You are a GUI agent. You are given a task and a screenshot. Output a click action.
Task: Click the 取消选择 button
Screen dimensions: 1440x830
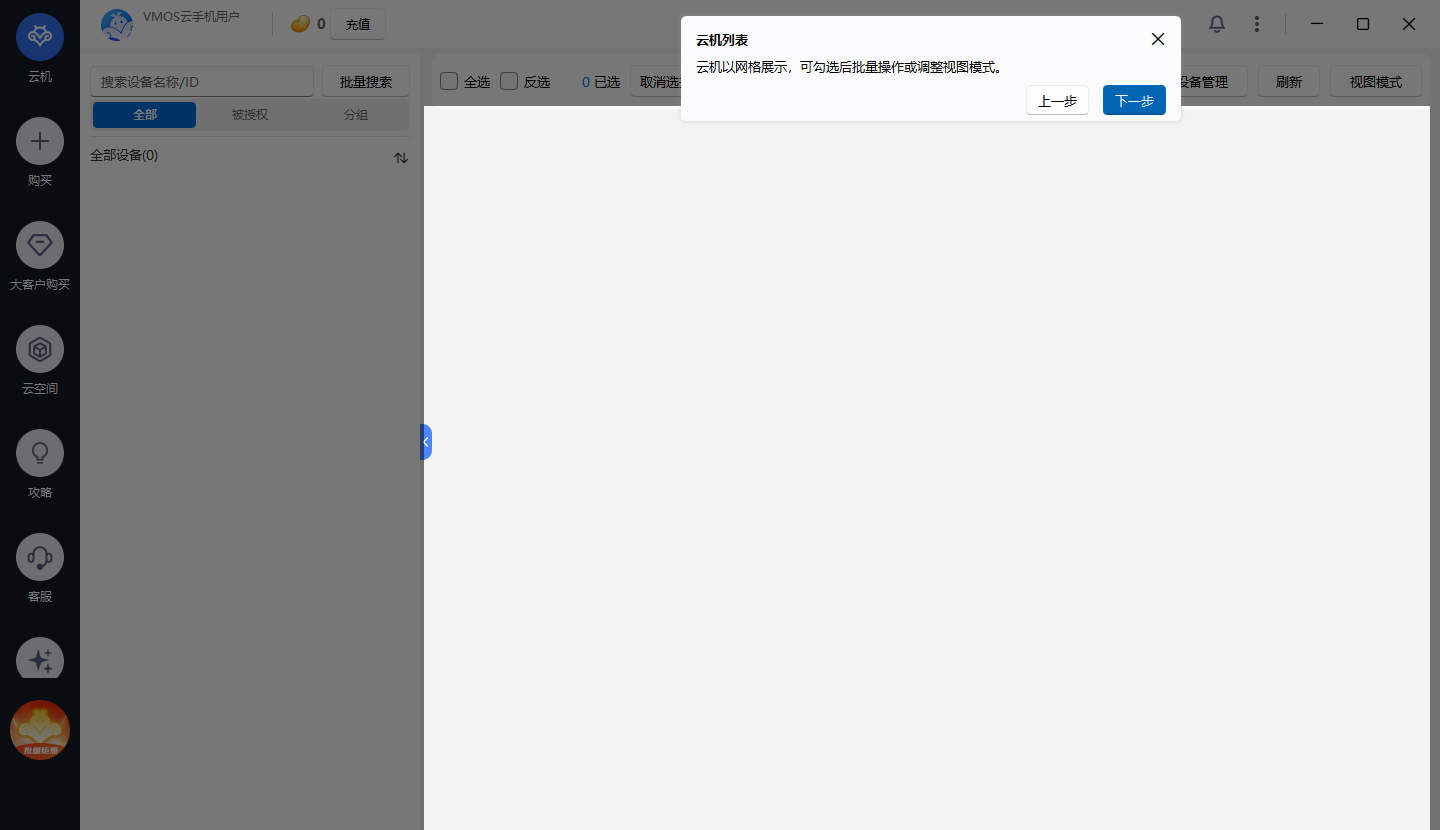656,82
